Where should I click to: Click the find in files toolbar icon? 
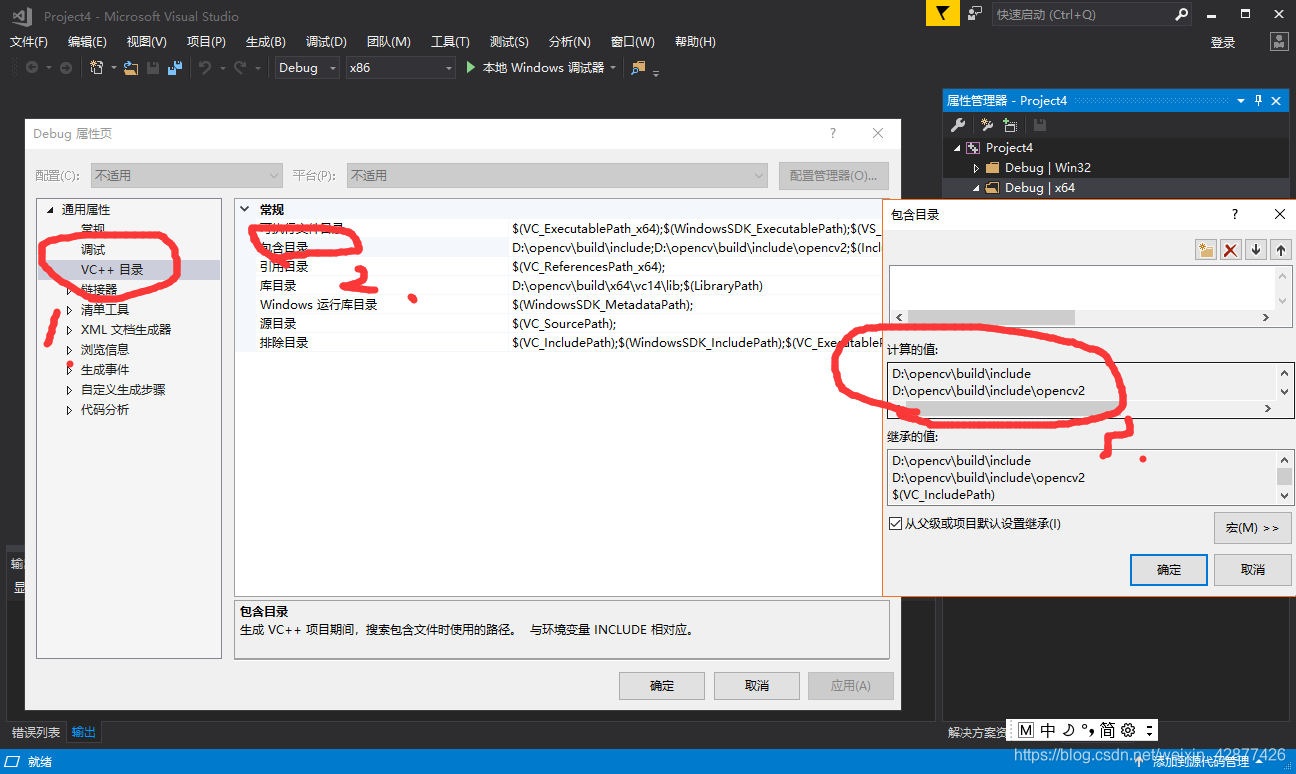pyautogui.click(x=639, y=68)
